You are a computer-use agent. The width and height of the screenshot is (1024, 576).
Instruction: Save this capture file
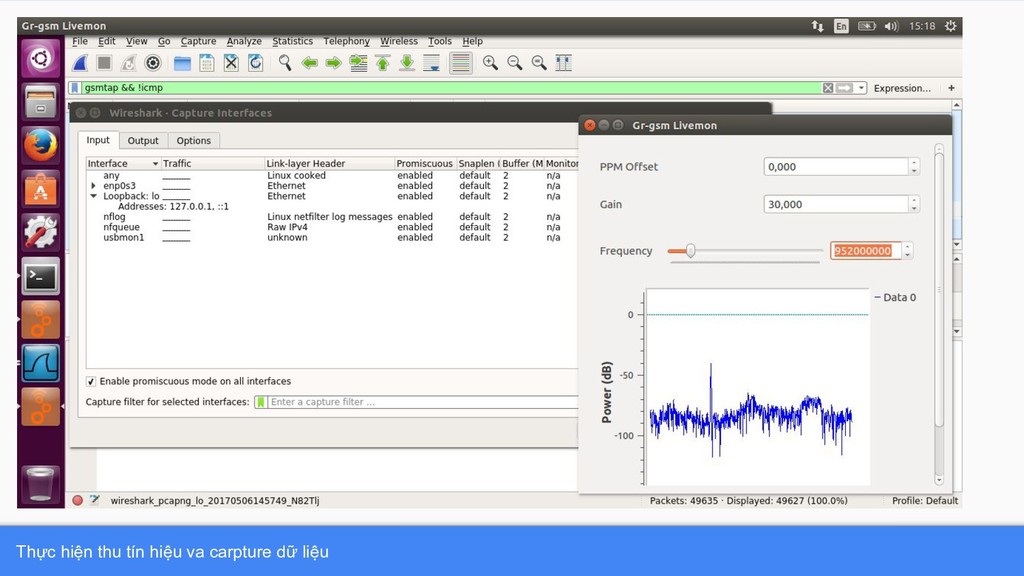click(x=206, y=63)
